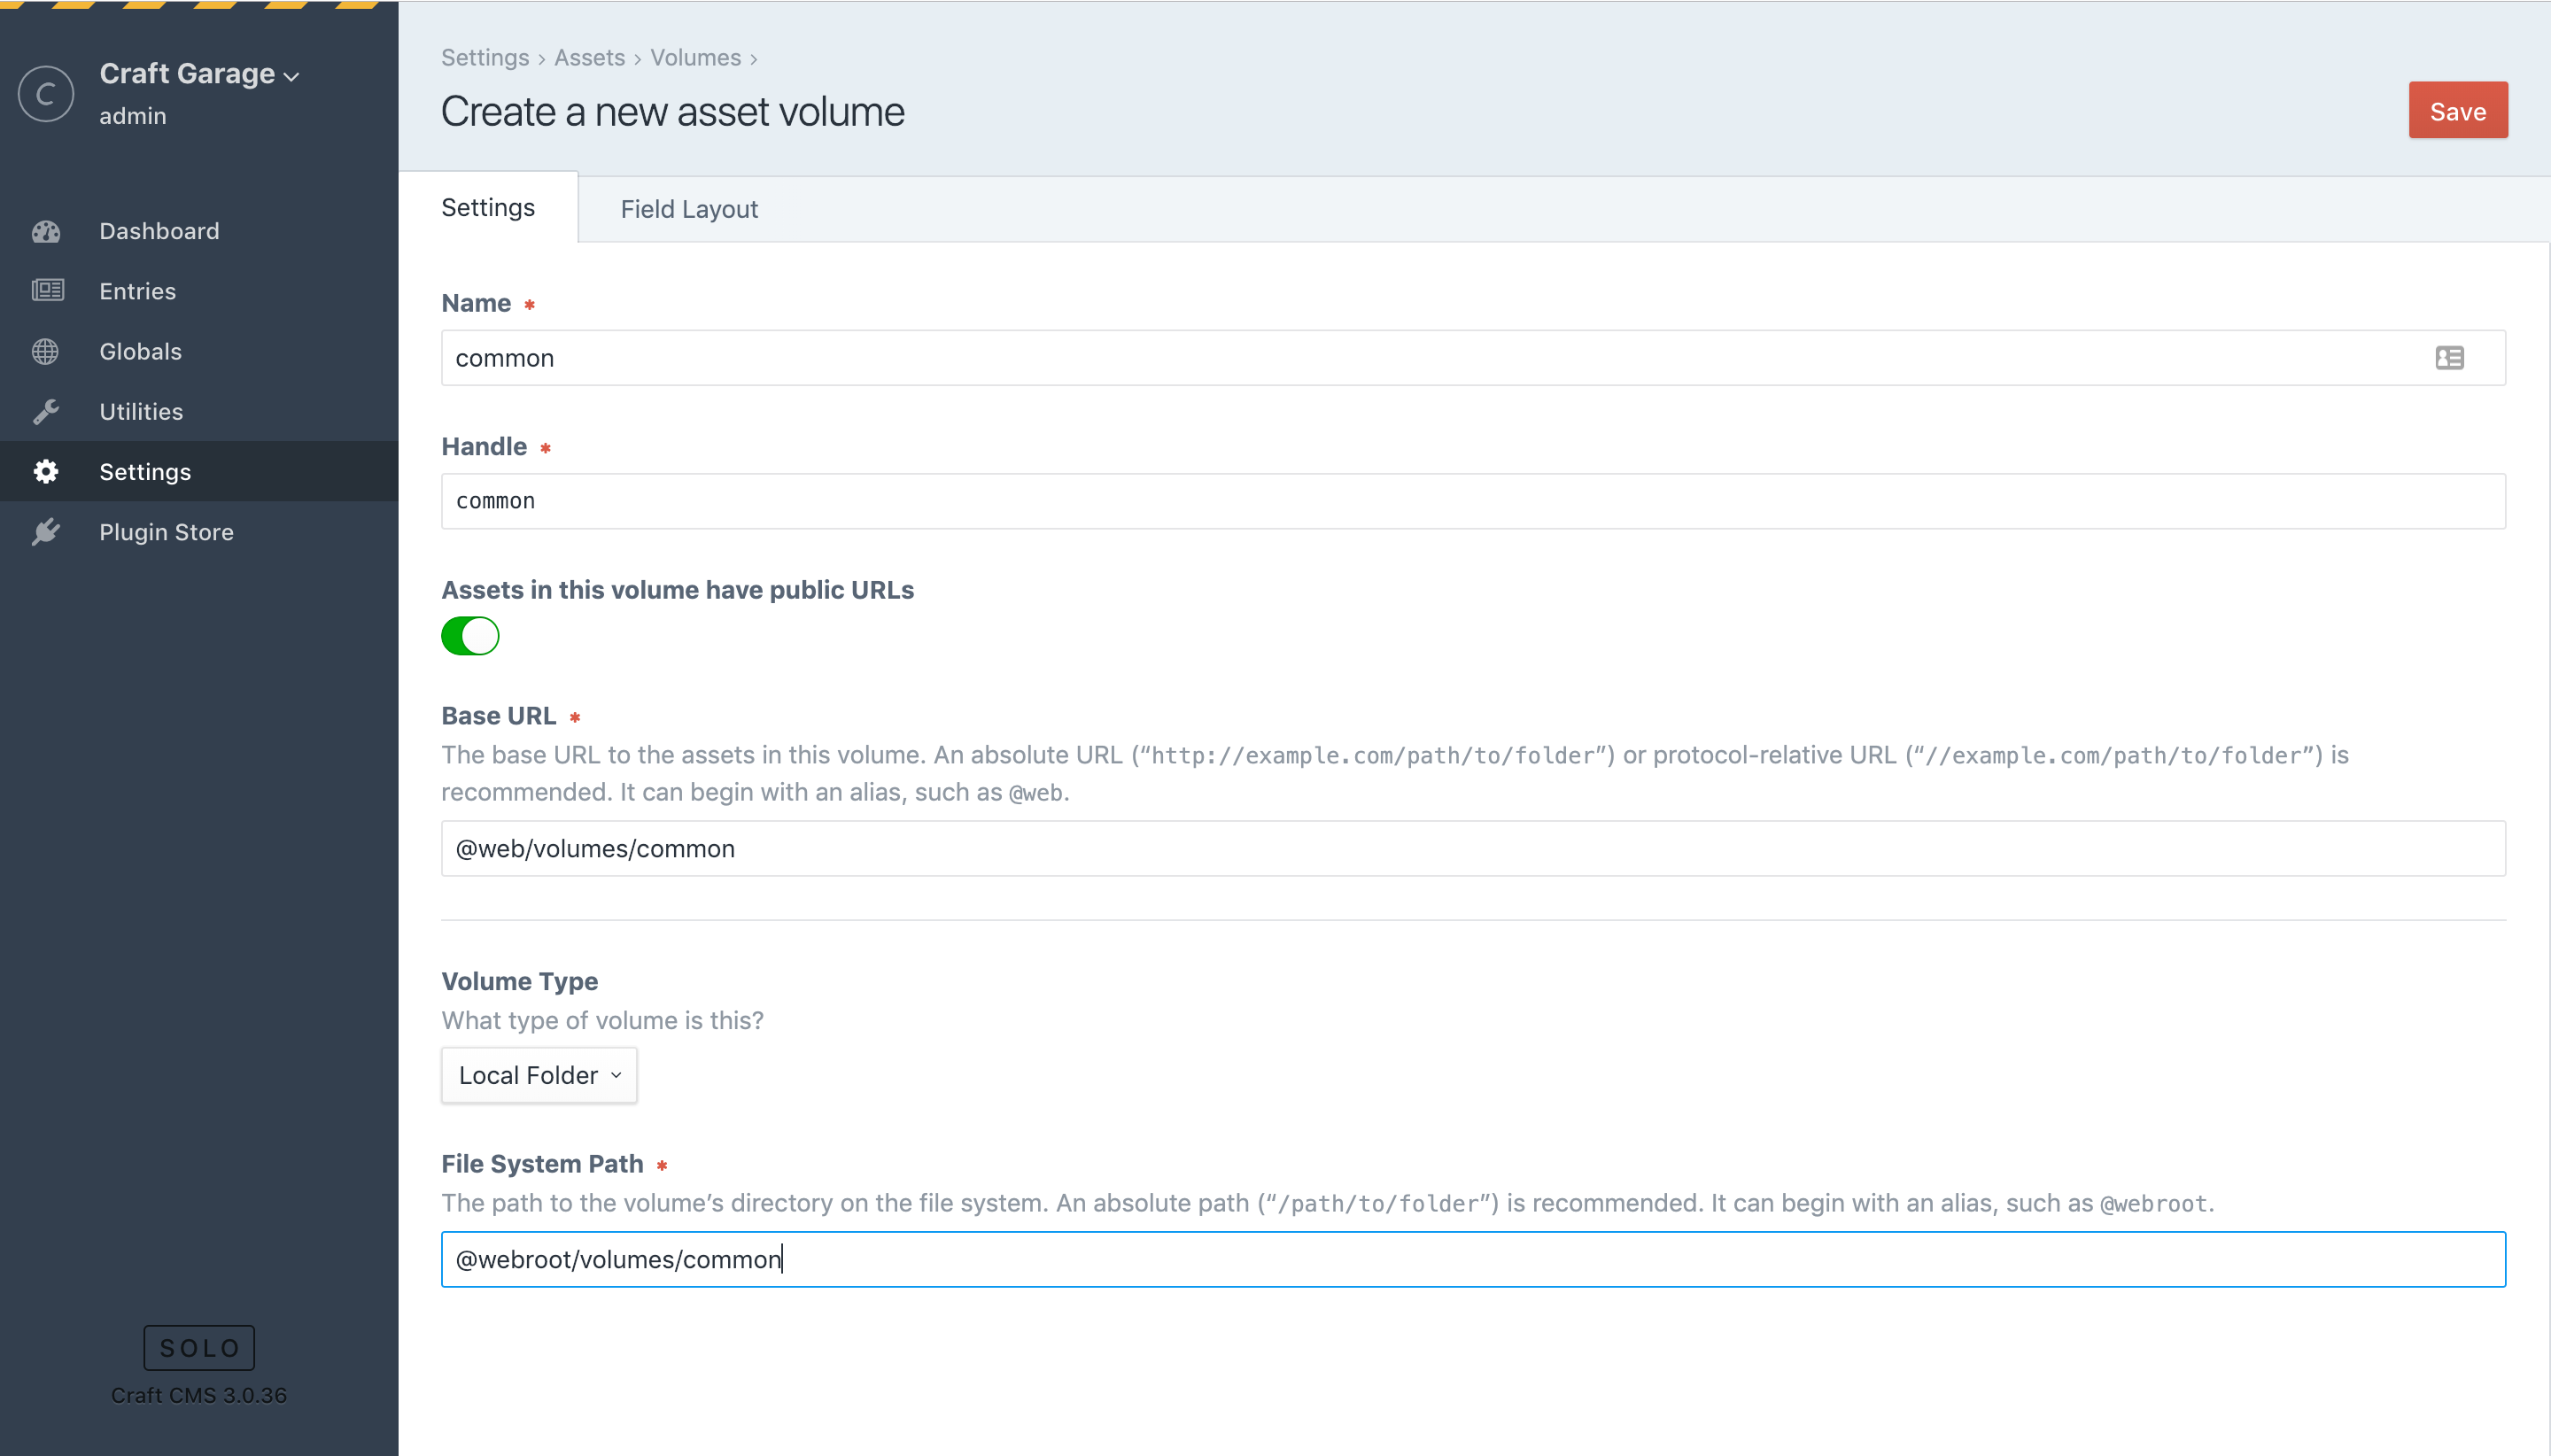Click the Utilities wrench icon
This screenshot has height=1456, width=2551.
(x=46, y=411)
